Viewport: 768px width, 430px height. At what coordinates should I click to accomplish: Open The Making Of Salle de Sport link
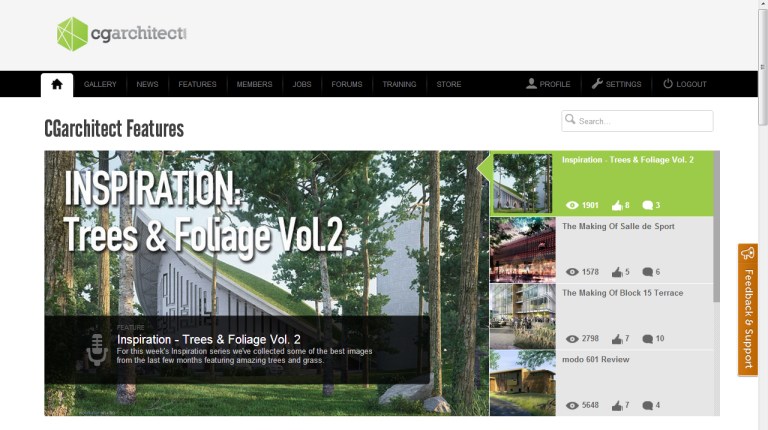pos(618,226)
